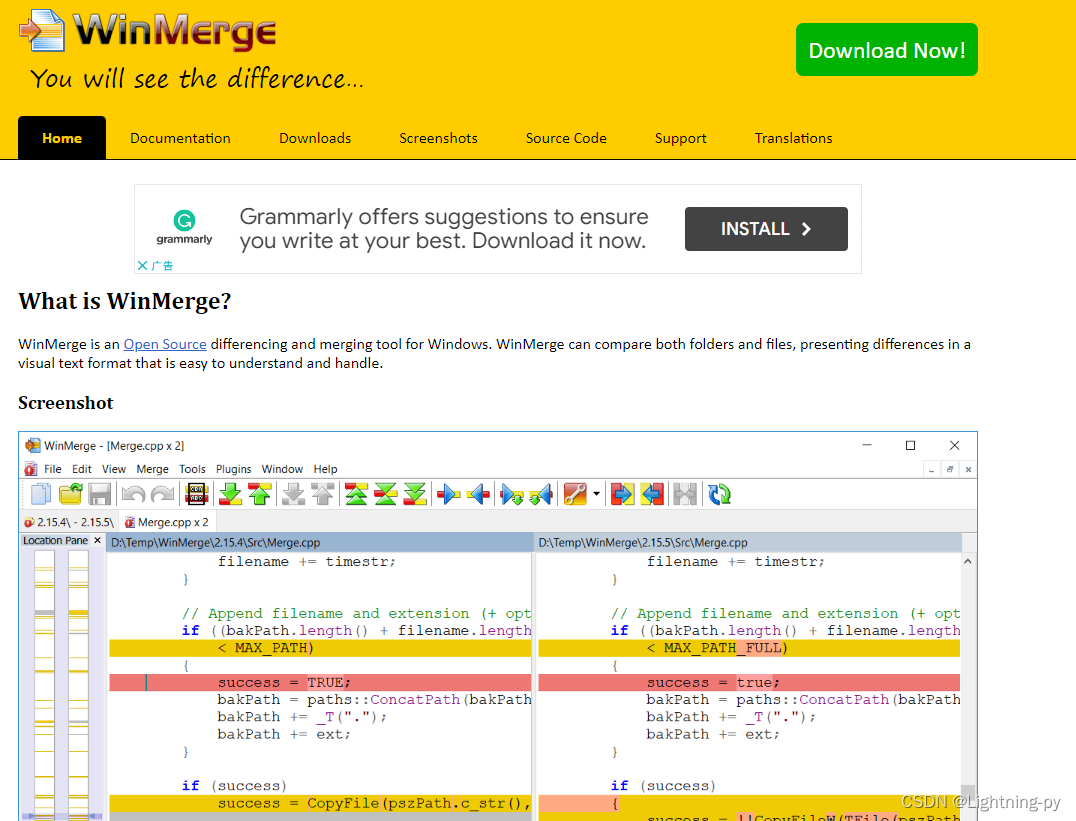The image size is (1076, 821).
Task: Open the Downloads navigation link
Action: click(315, 138)
